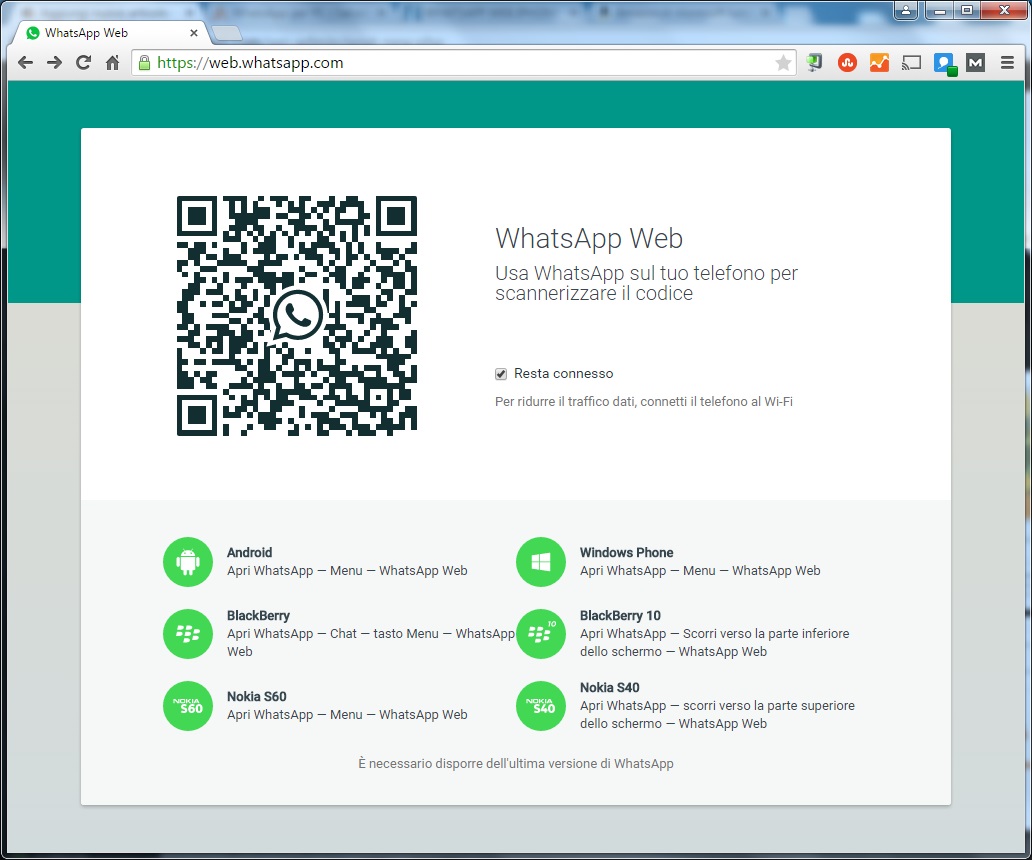Focus the address bar with web.whatsapp.com
Viewport: 1032px width, 860px height.
pos(464,63)
